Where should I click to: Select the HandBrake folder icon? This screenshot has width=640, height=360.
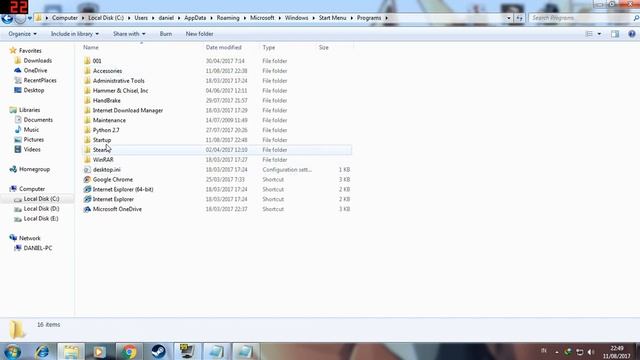click(x=87, y=100)
